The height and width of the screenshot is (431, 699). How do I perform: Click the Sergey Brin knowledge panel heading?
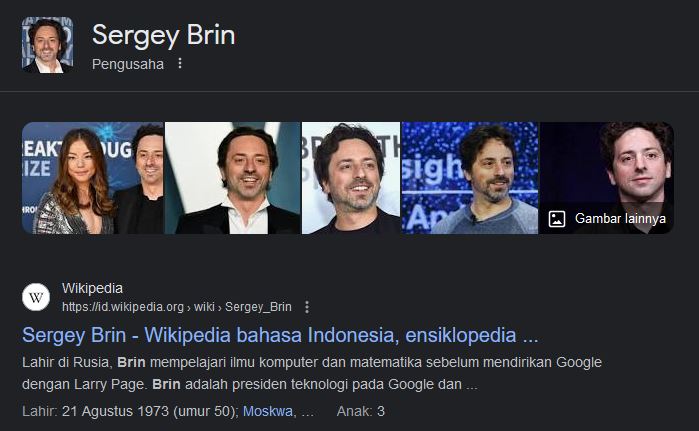tap(164, 35)
